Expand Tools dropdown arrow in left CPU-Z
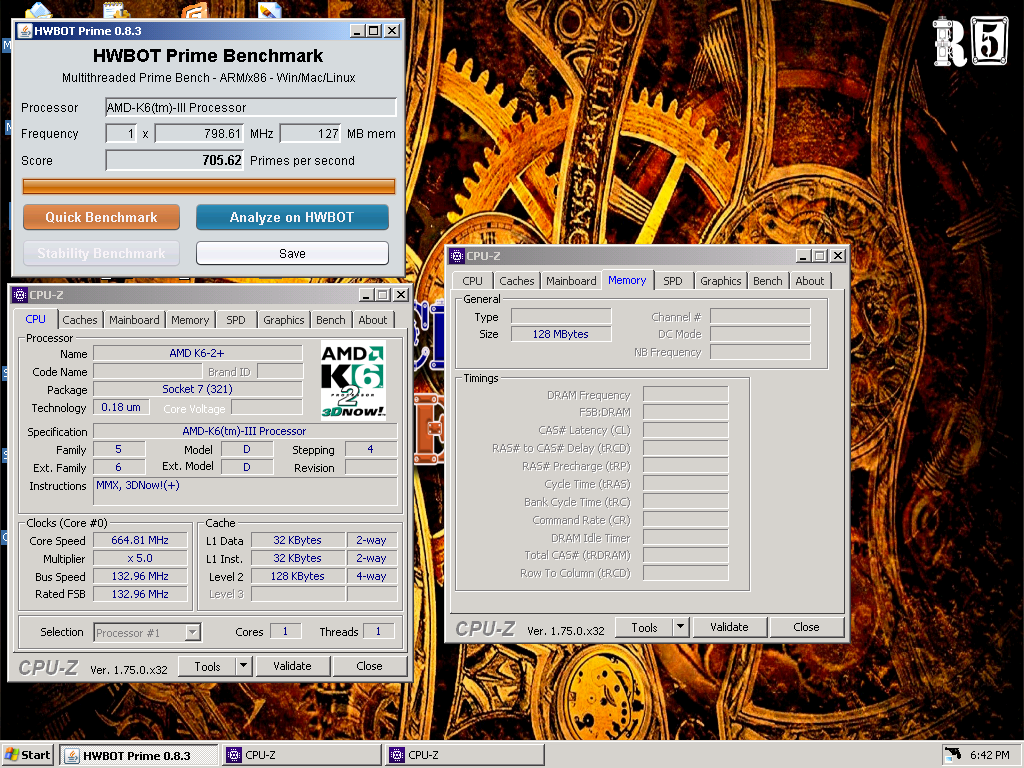Image resolution: width=1024 pixels, height=768 pixels. click(x=243, y=666)
